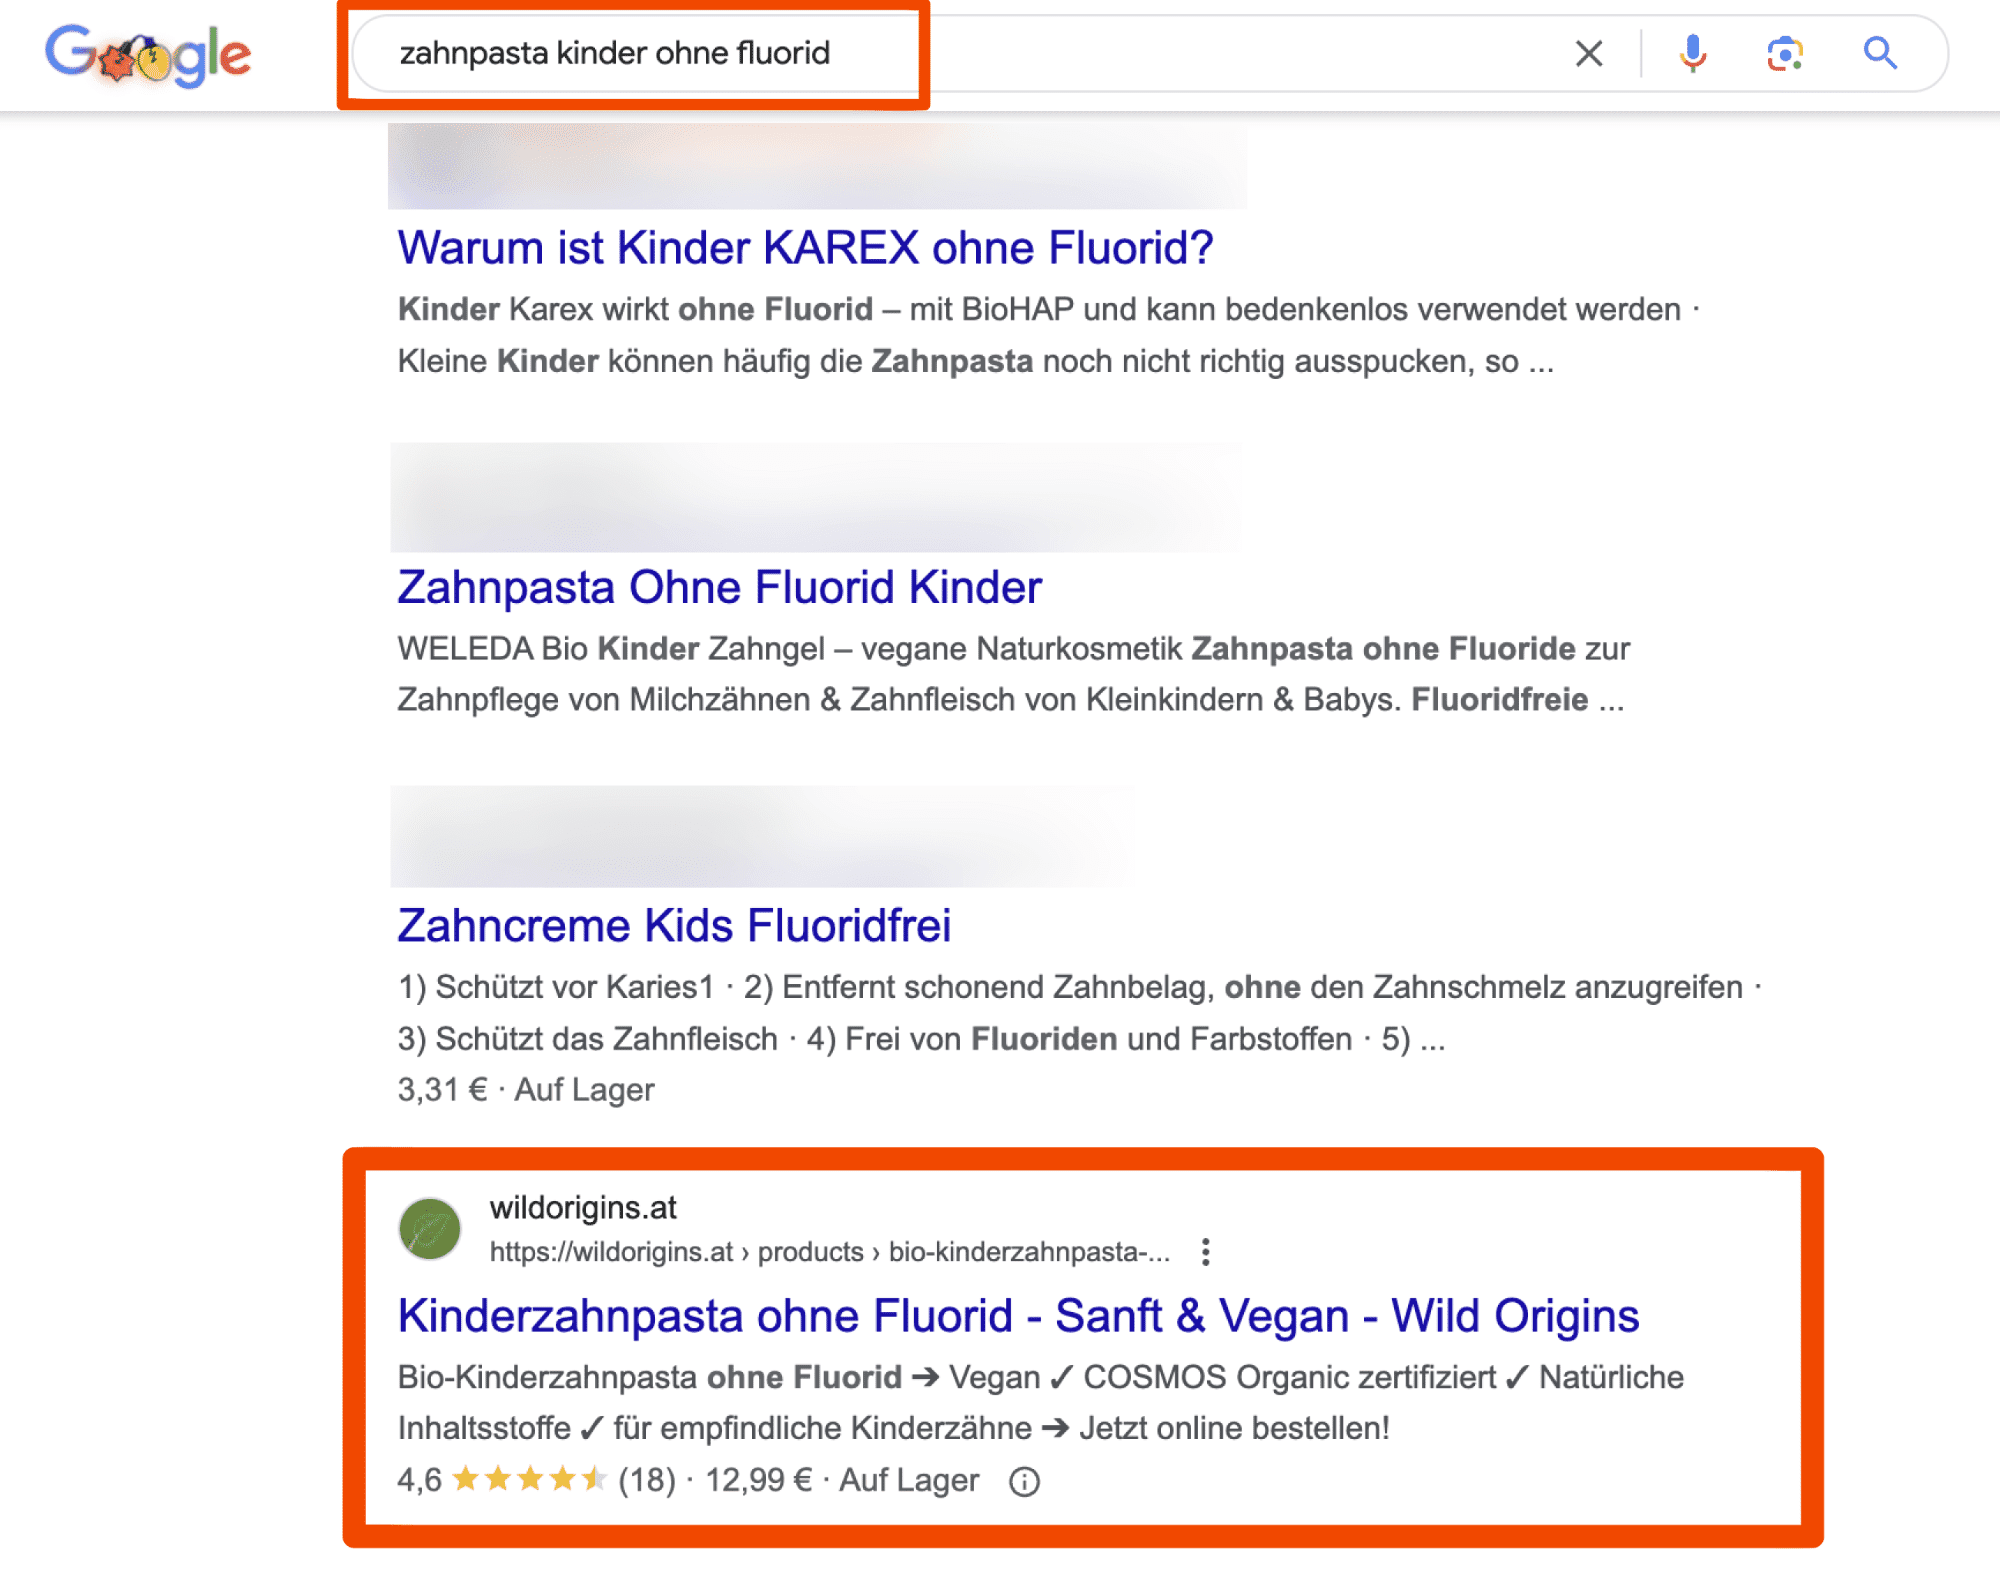Open 'Zahnpasta Ohne Fluorid Kinder' result
Image resolution: width=2000 pixels, height=1571 pixels.
(719, 587)
